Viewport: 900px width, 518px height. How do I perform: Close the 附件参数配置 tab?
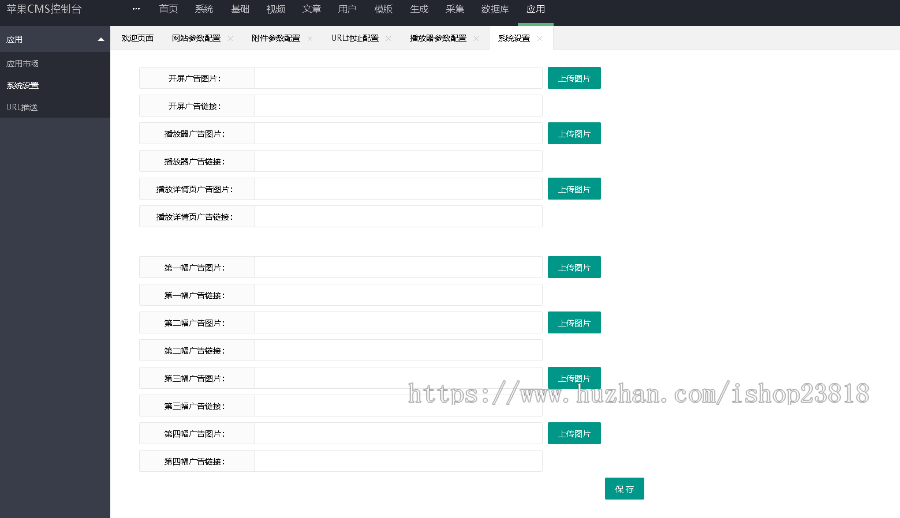pyautogui.click(x=310, y=38)
